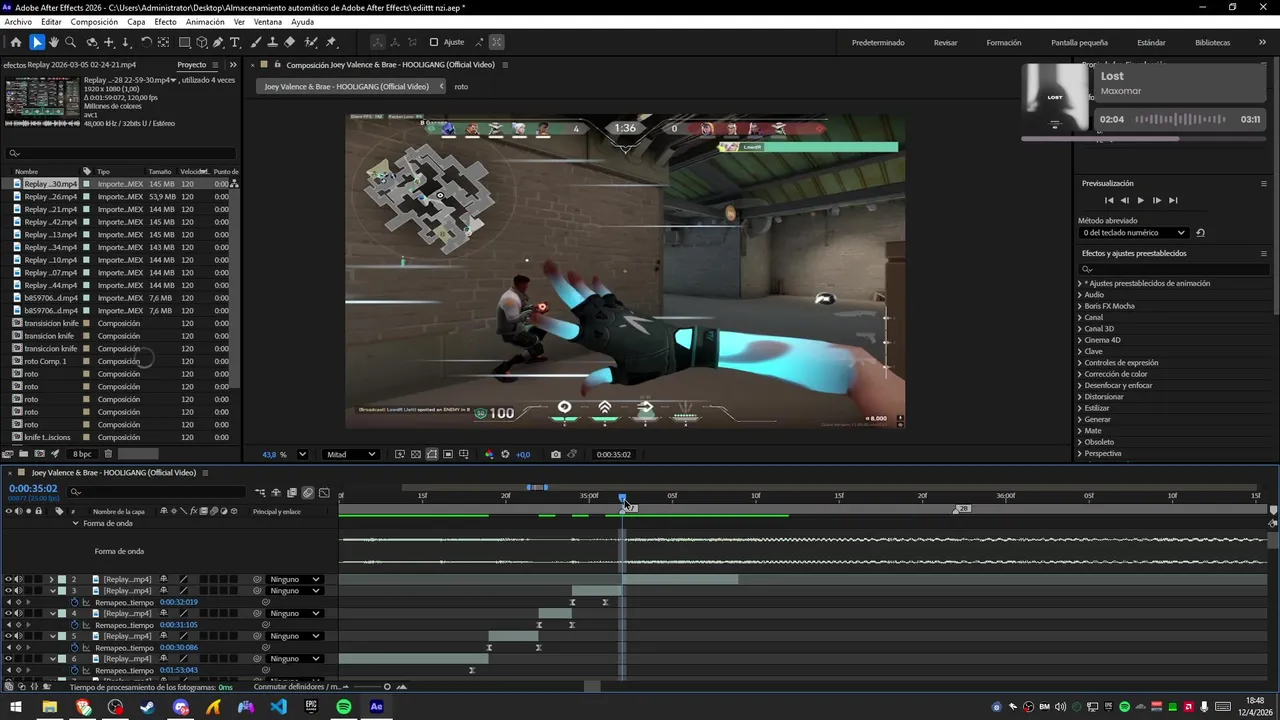Click the composition mini-flowchart icon in timeline

[260, 493]
